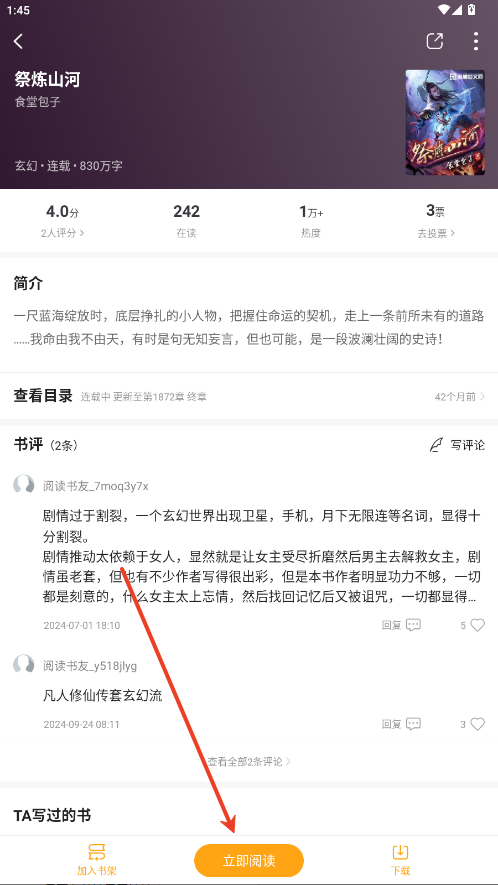Click reply bubble icon on second review
Viewport: 498px width, 885px height.
click(413, 724)
